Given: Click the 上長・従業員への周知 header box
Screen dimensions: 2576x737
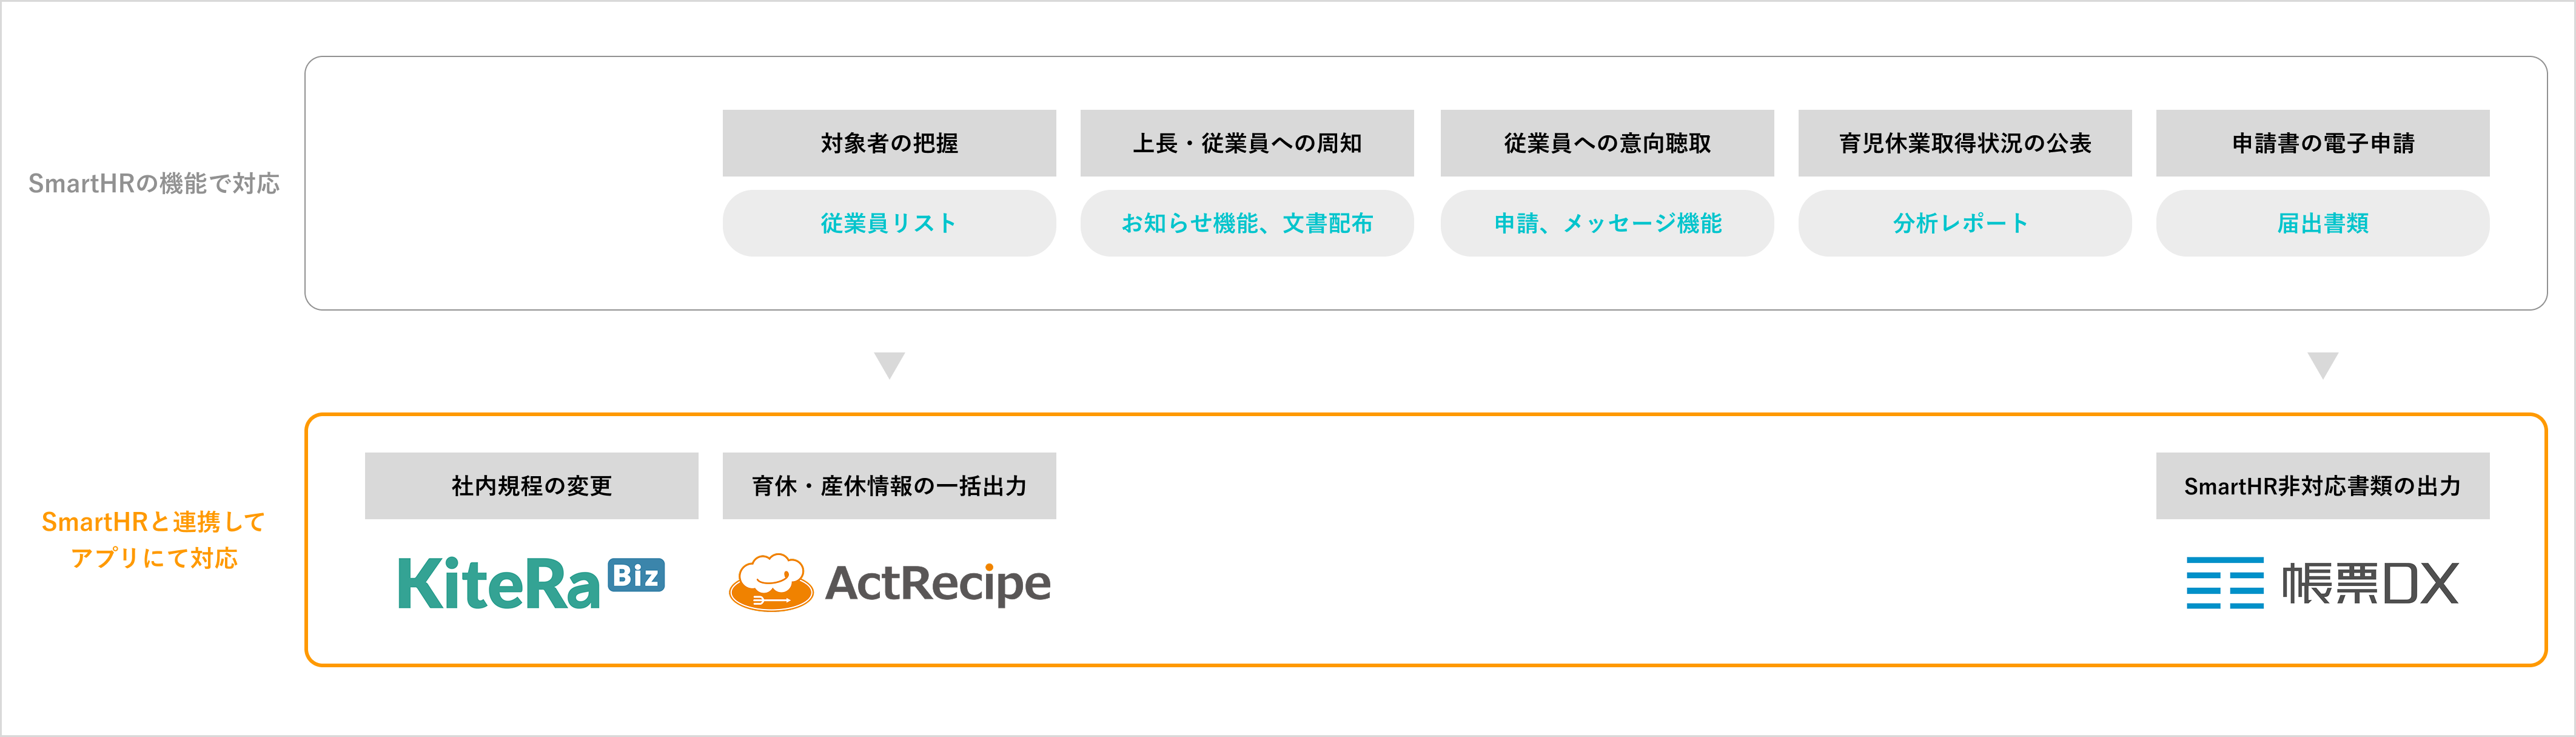Looking at the screenshot, I should [1247, 143].
